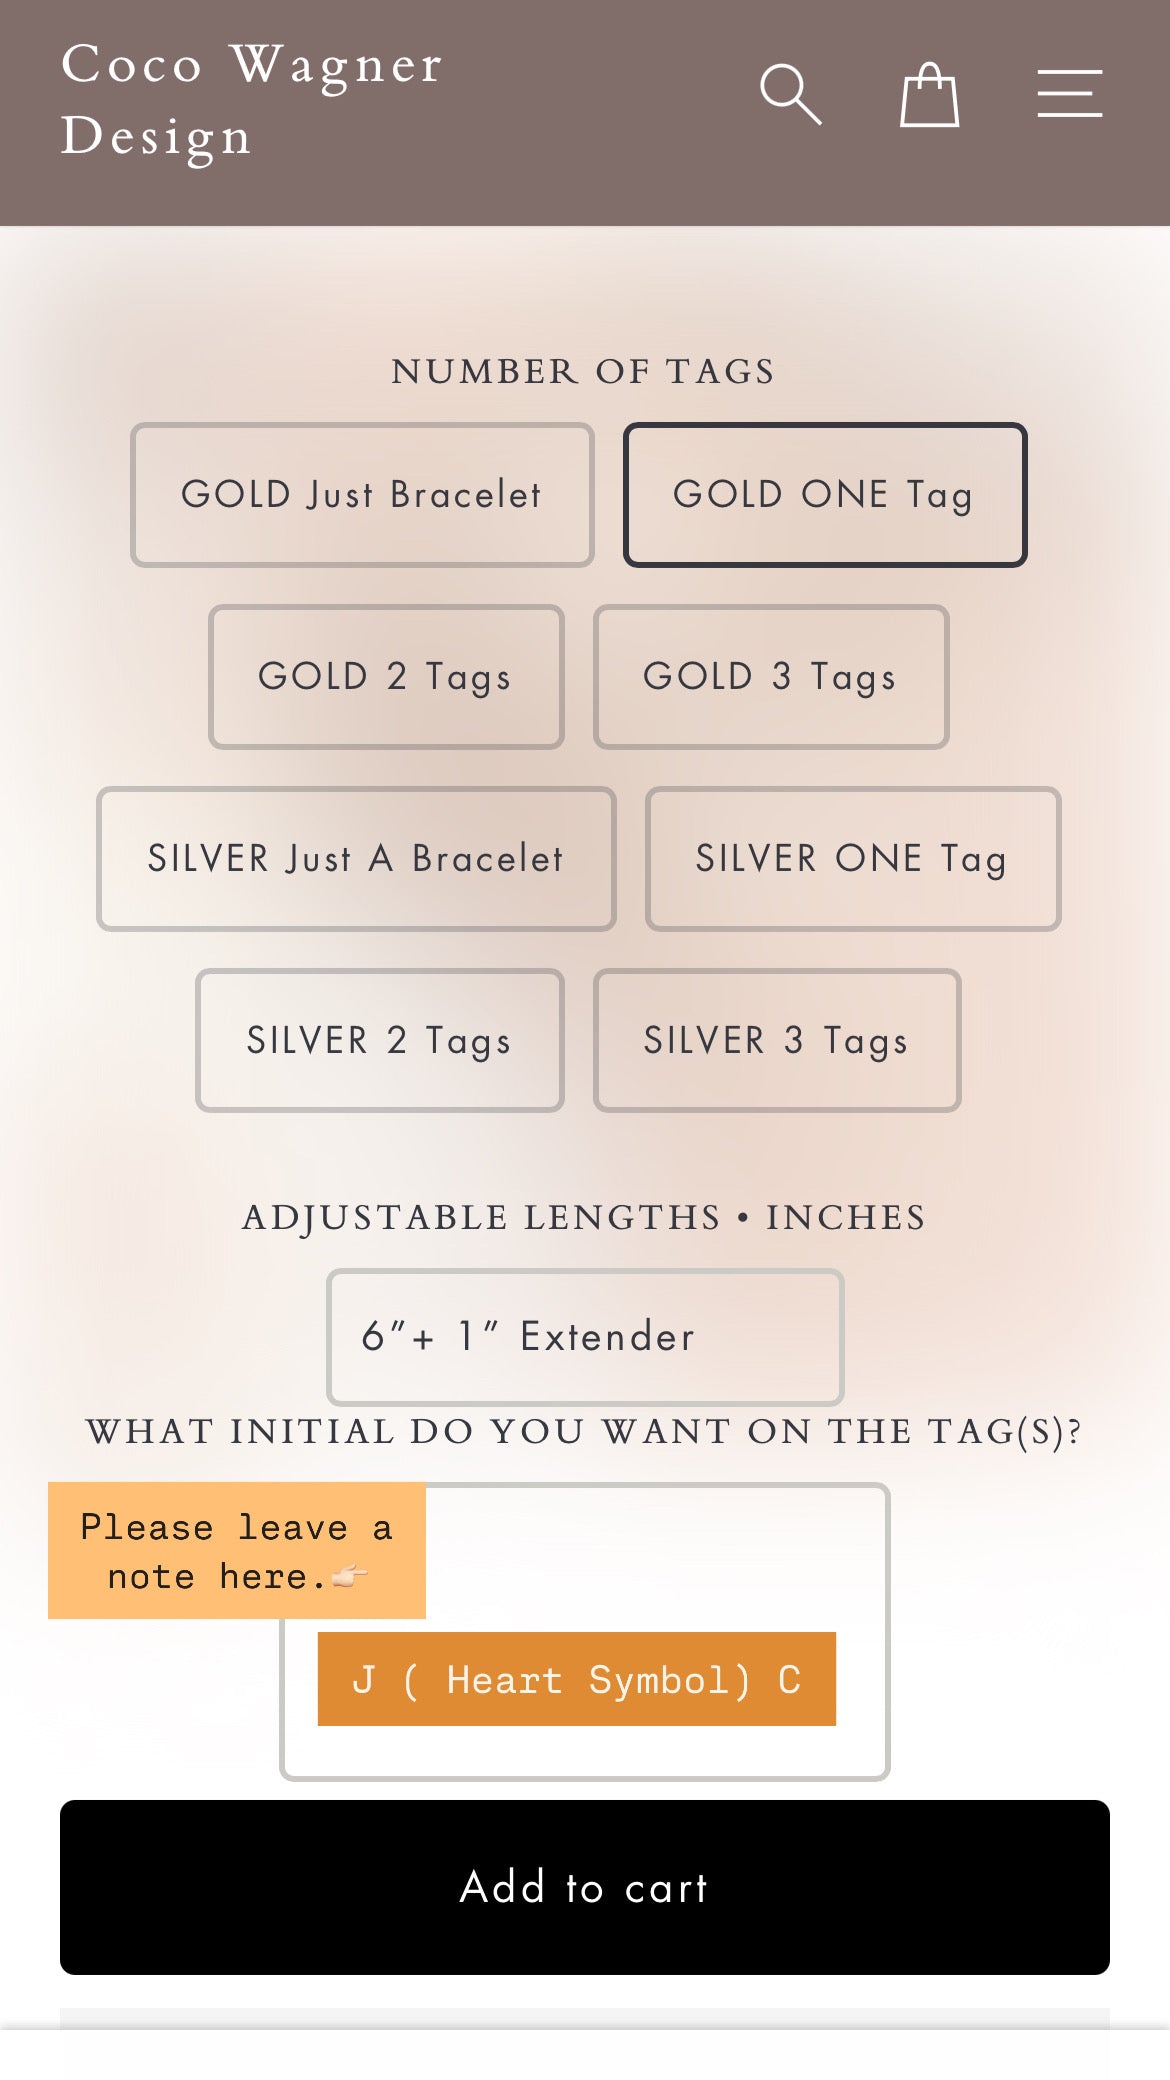The image size is (1170, 2080).
Task: Click the ADJUSTABLE LENGTHS • INCHES heading
Action: tap(584, 1218)
